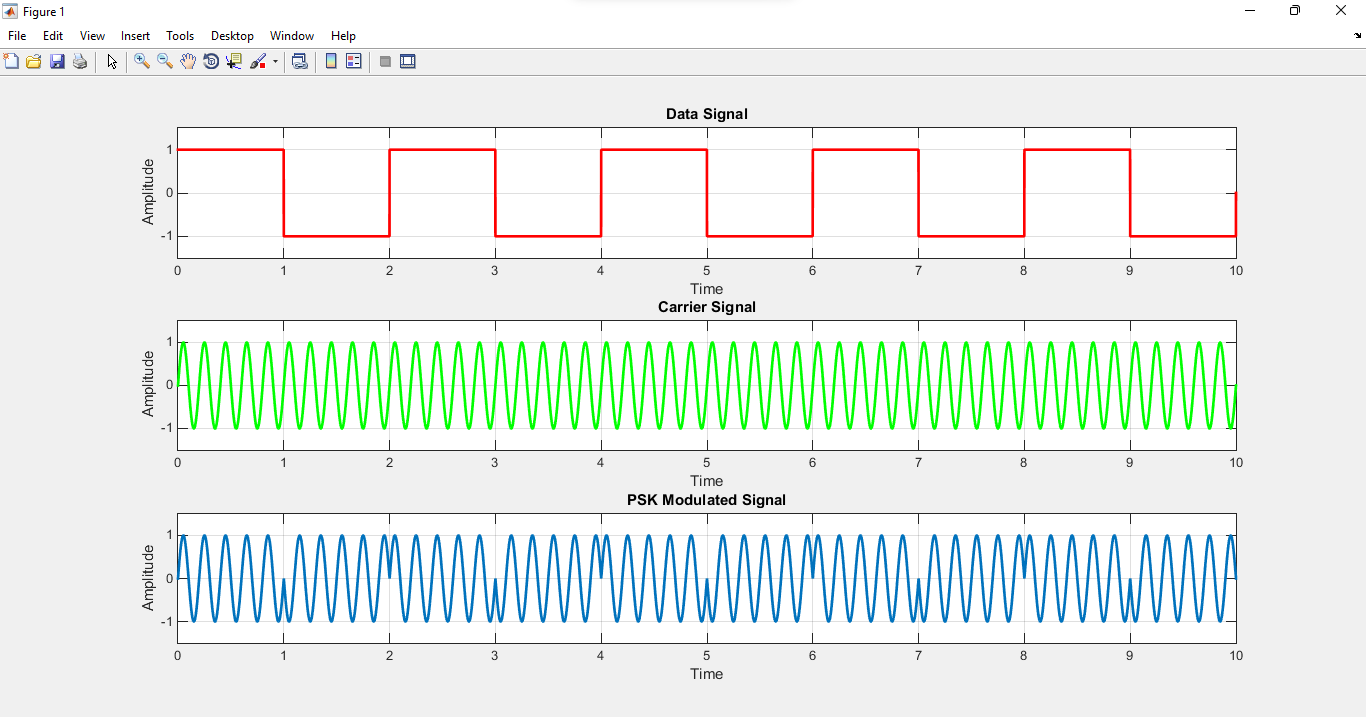The width and height of the screenshot is (1366, 717).
Task: Click the Link Plot toolbar button
Action: pyautogui.click(x=299, y=62)
